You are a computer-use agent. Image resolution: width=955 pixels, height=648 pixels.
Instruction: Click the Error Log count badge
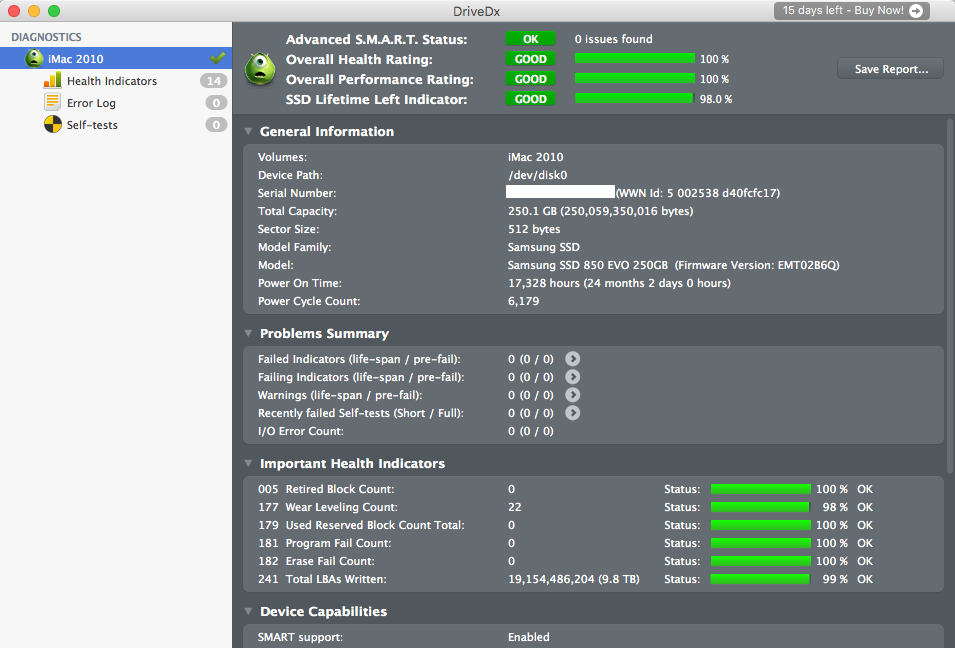[216, 102]
